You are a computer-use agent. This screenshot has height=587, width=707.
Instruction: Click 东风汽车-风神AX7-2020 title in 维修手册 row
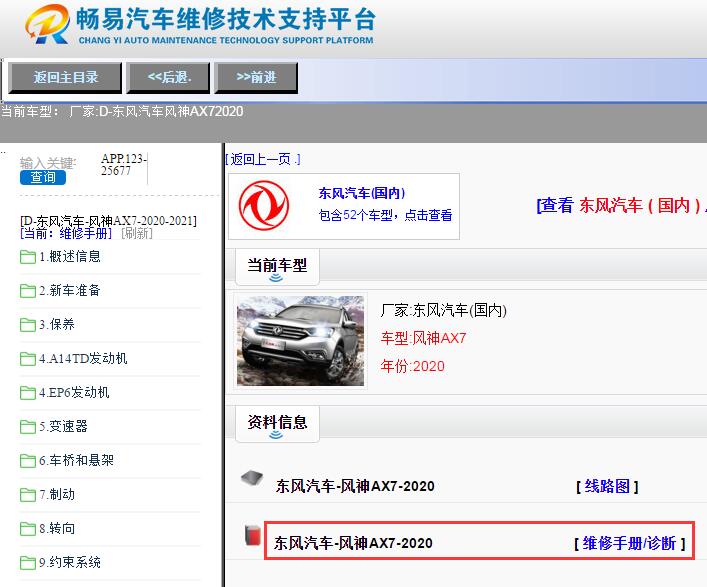(353, 543)
